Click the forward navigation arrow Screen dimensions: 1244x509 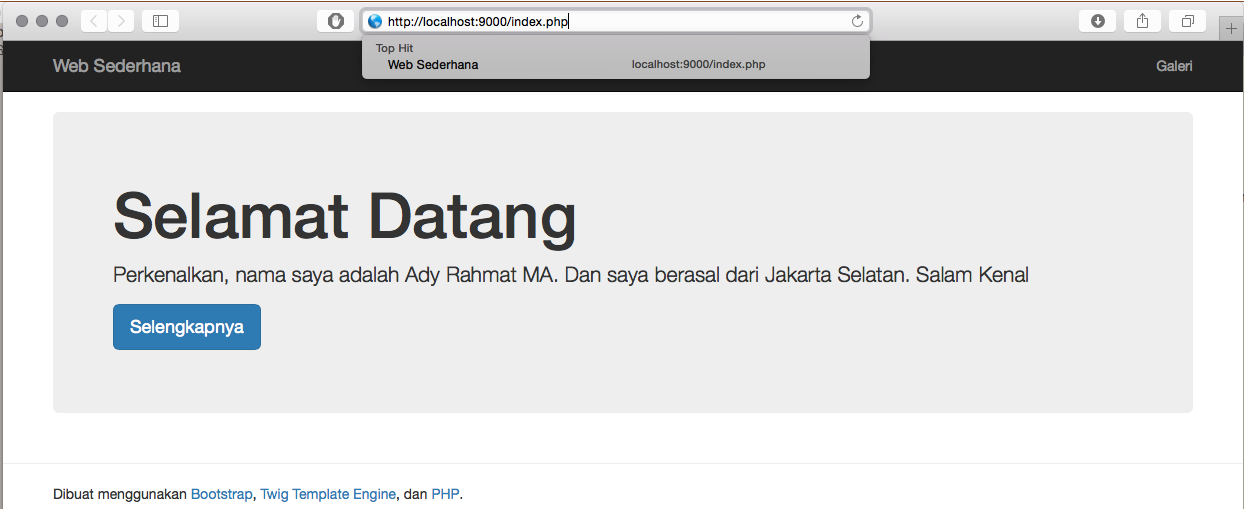(x=121, y=21)
